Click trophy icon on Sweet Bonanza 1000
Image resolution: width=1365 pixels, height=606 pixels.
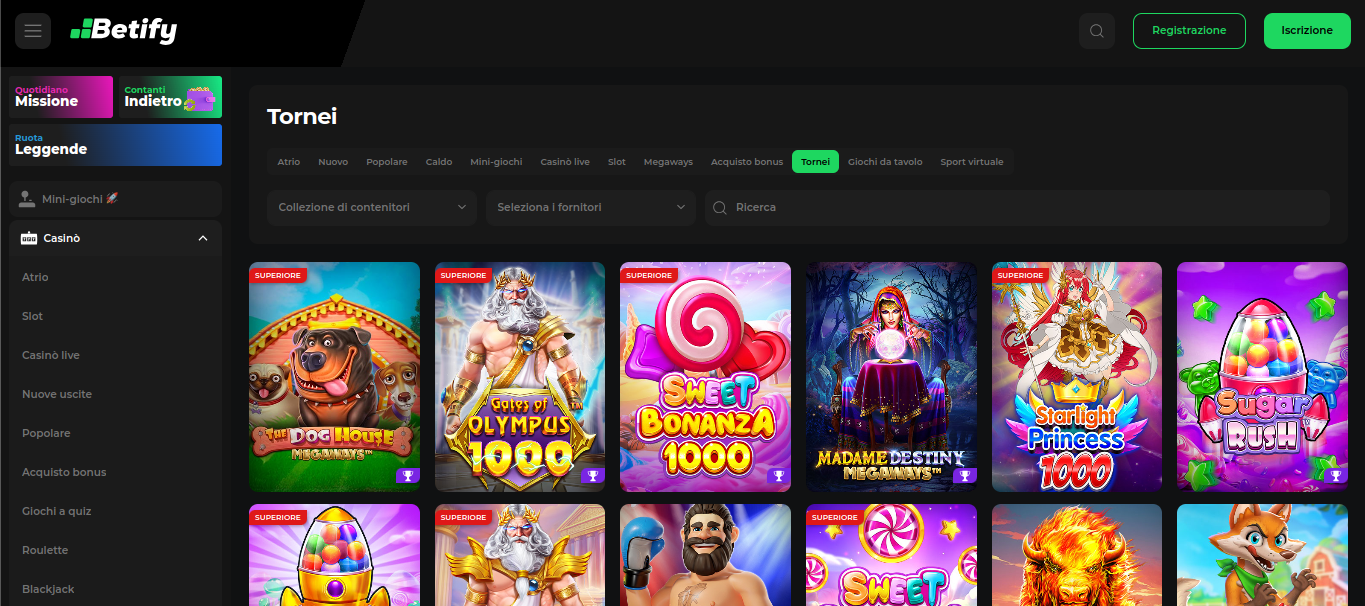click(778, 476)
